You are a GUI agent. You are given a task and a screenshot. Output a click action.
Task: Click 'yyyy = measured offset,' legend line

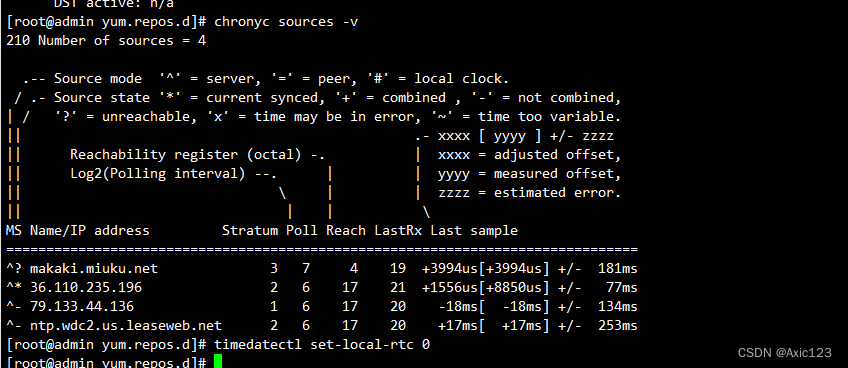(x=529, y=174)
